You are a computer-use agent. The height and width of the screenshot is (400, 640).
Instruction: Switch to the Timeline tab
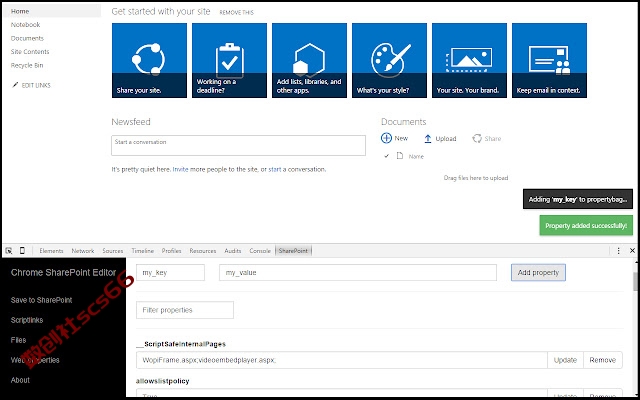click(142, 251)
